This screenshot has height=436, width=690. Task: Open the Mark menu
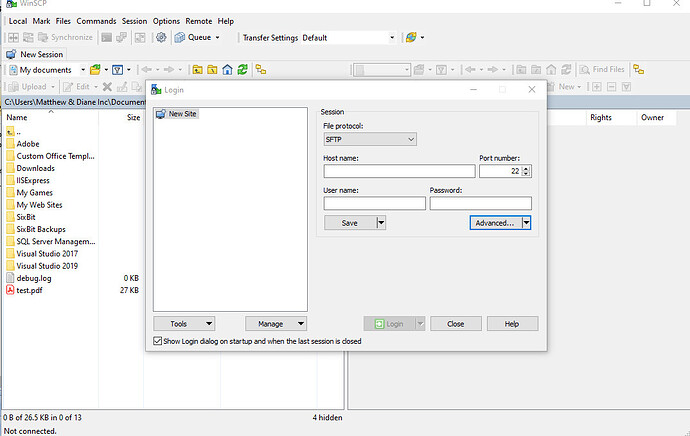point(41,21)
